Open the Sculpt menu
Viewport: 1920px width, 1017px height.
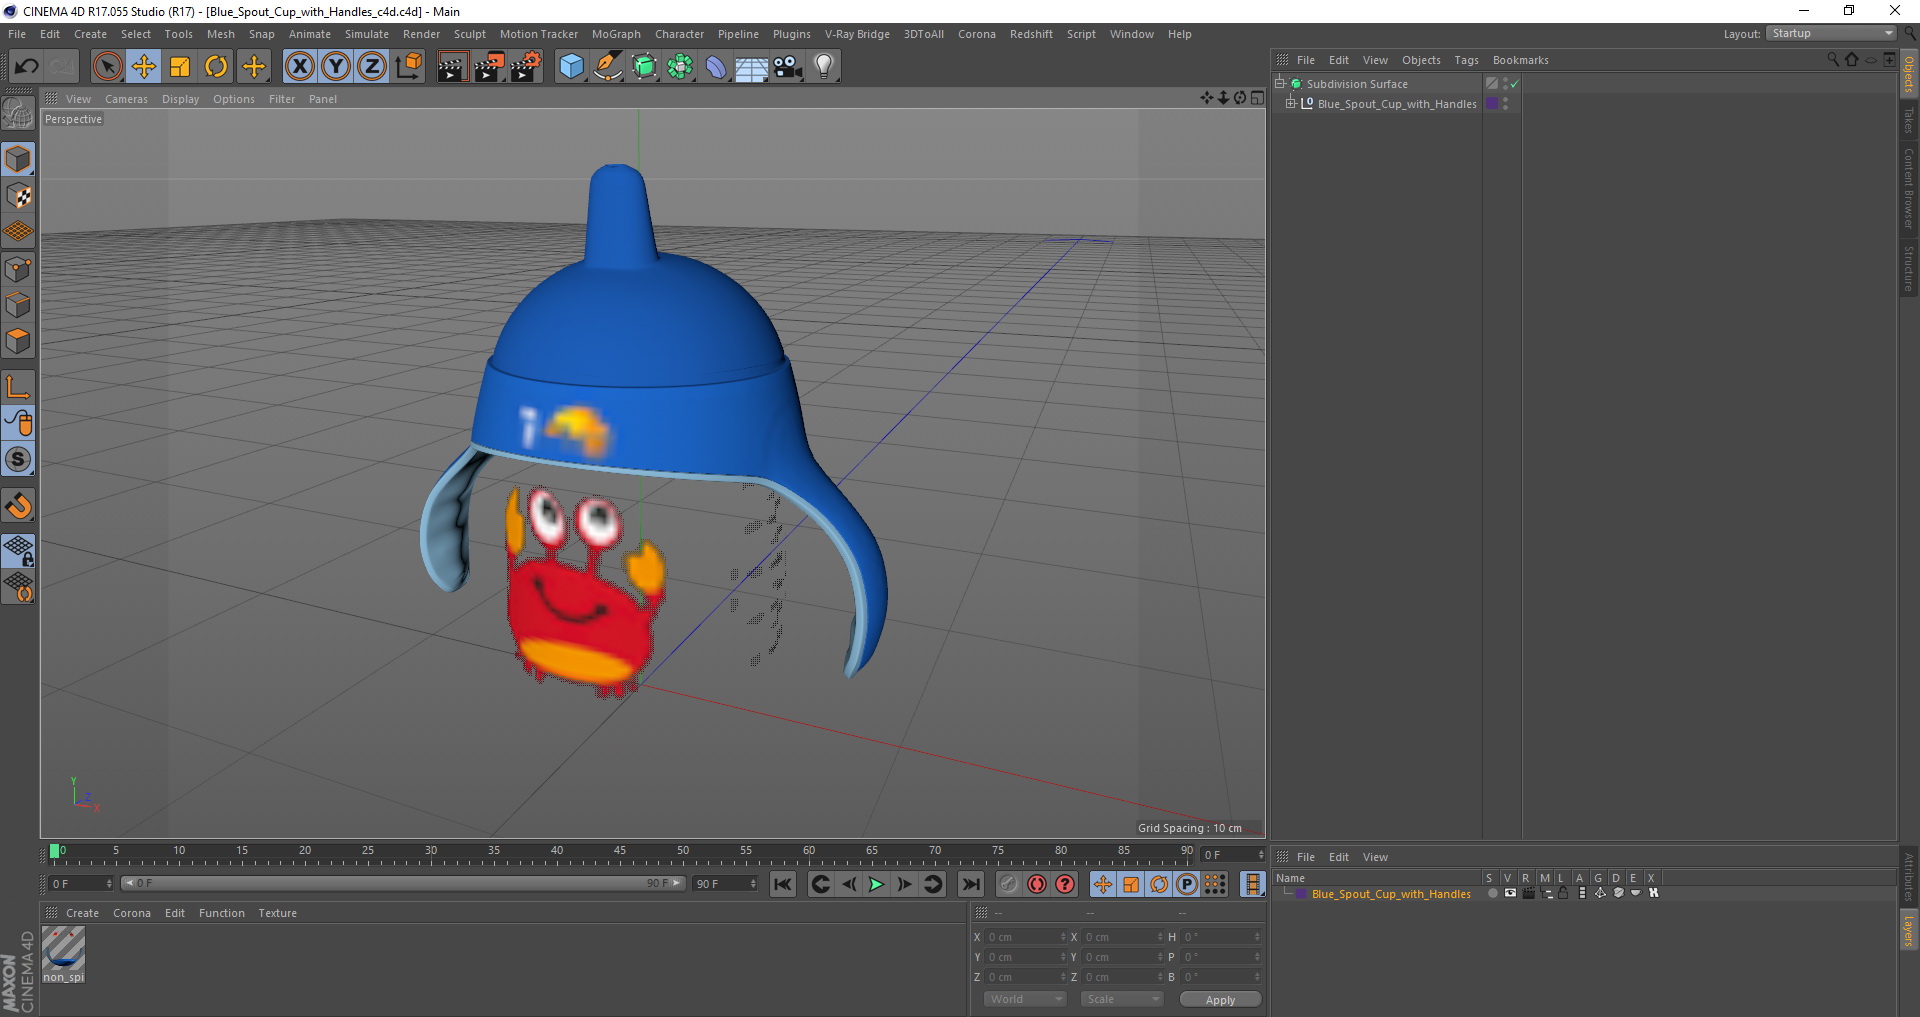[469, 34]
